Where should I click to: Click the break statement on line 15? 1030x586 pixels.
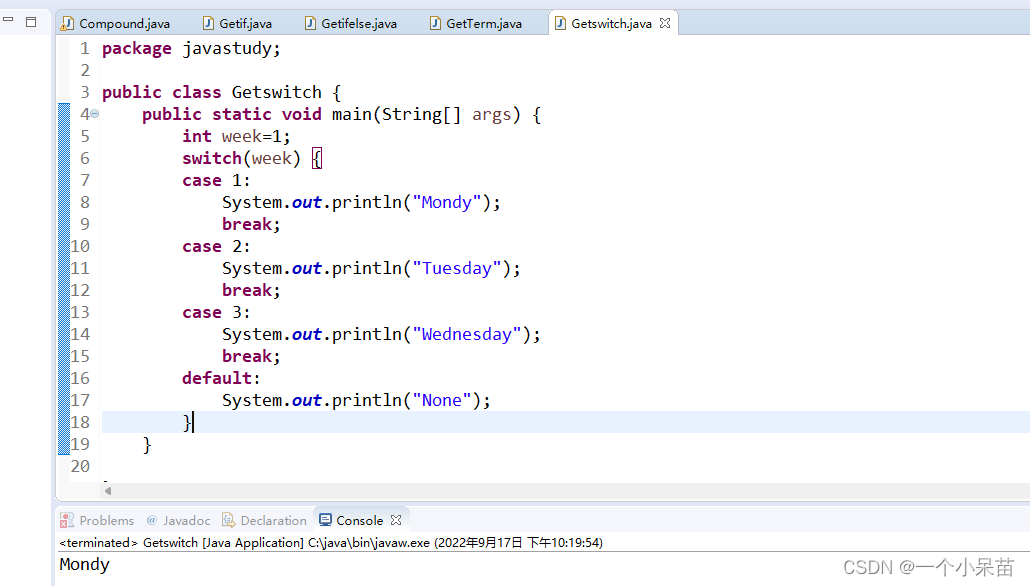[x=251, y=356]
